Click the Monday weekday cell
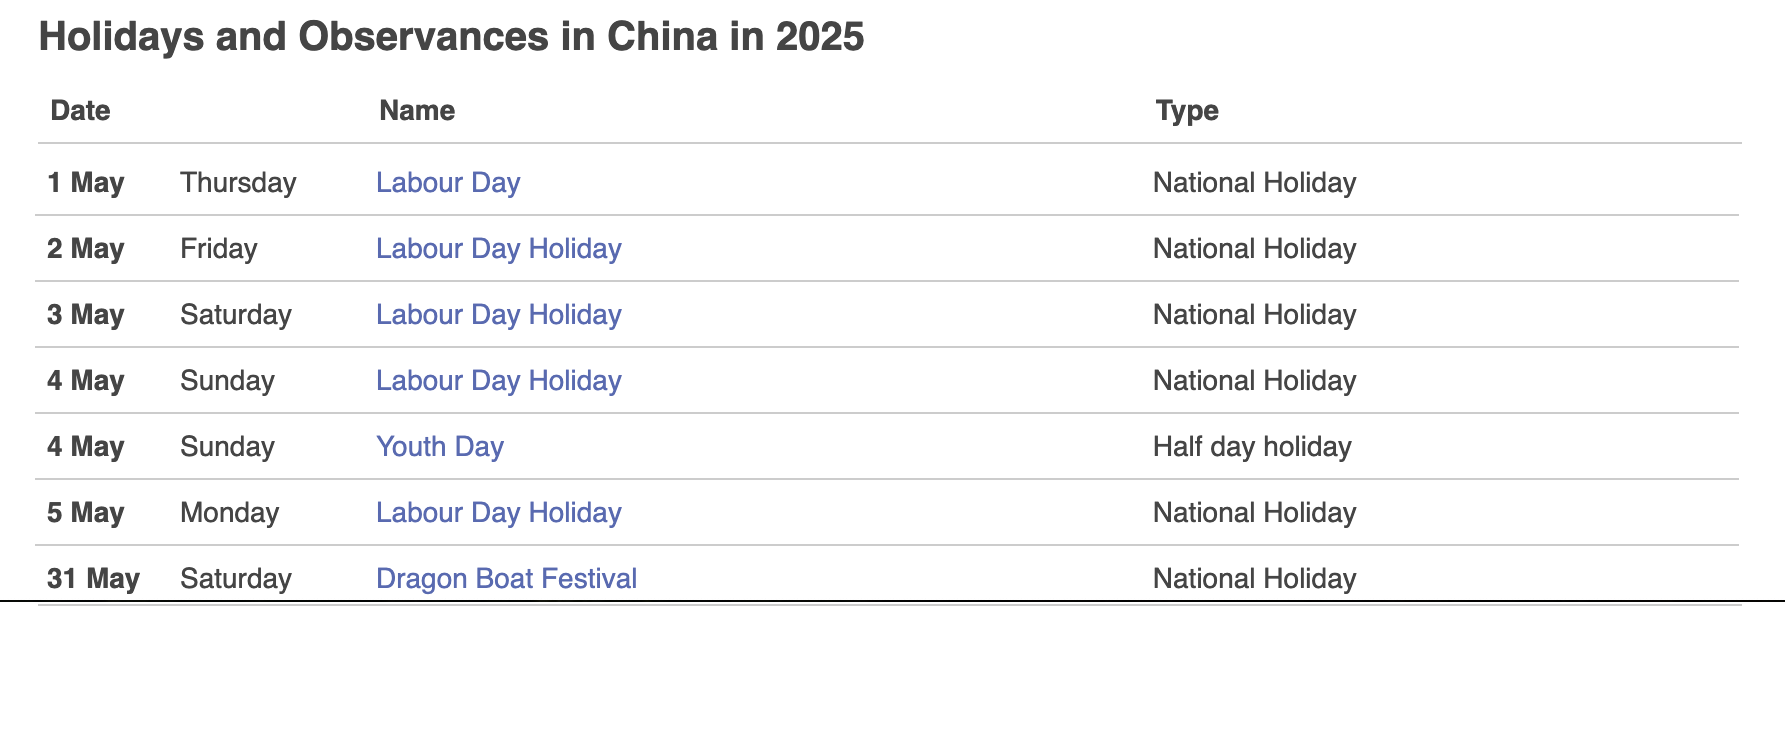This screenshot has width=1788, height=740. tap(230, 512)
